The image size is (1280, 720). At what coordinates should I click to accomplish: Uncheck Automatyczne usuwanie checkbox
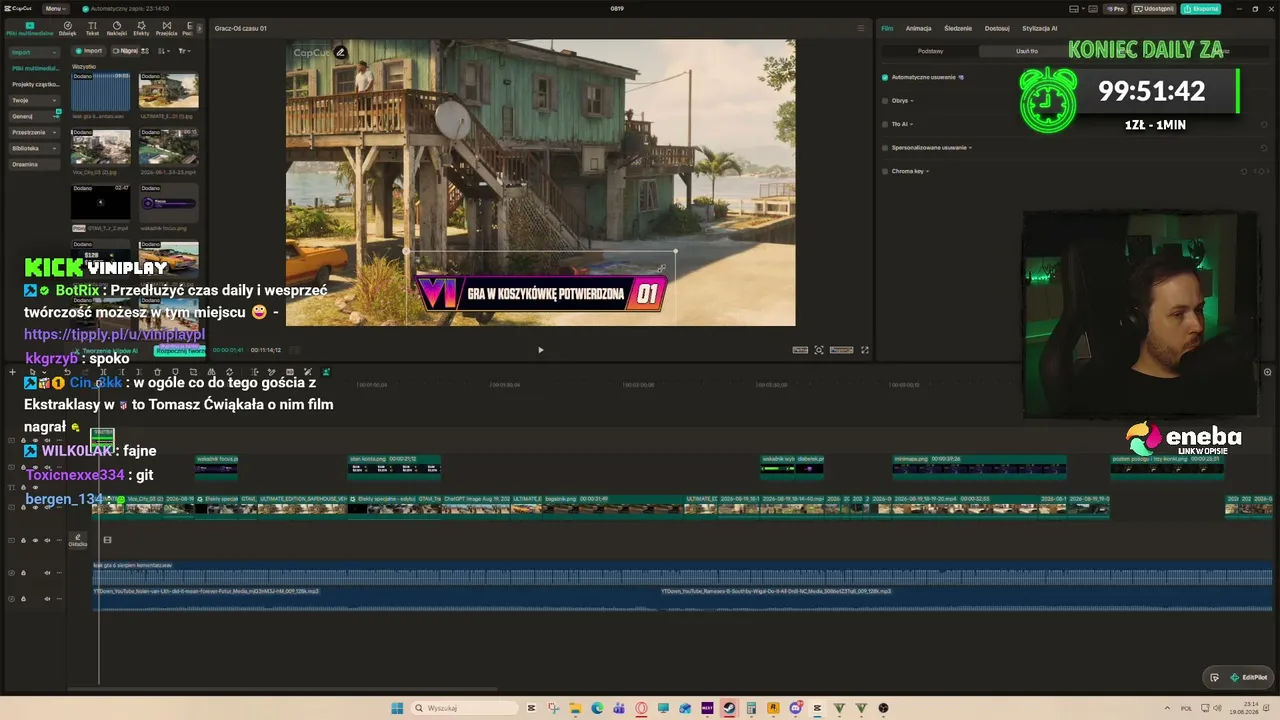pyautogui.click(x=885, y=77)
